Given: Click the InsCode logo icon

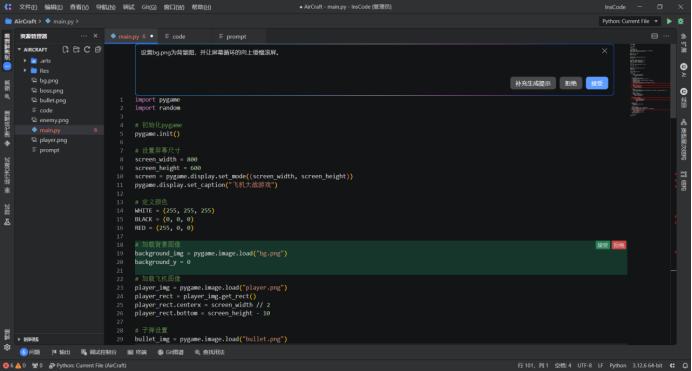Looking at the screenshot, I should (x=8, y=7).
